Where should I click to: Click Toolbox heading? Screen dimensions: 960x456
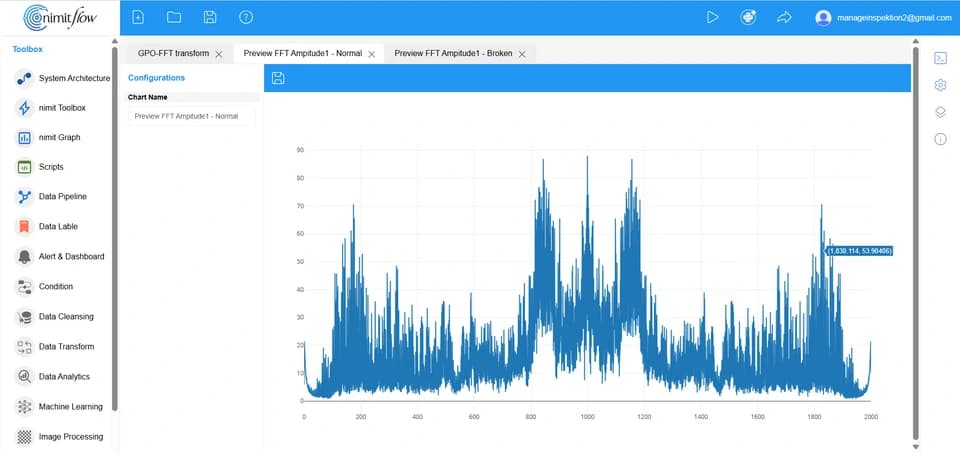tap(28, 49)
